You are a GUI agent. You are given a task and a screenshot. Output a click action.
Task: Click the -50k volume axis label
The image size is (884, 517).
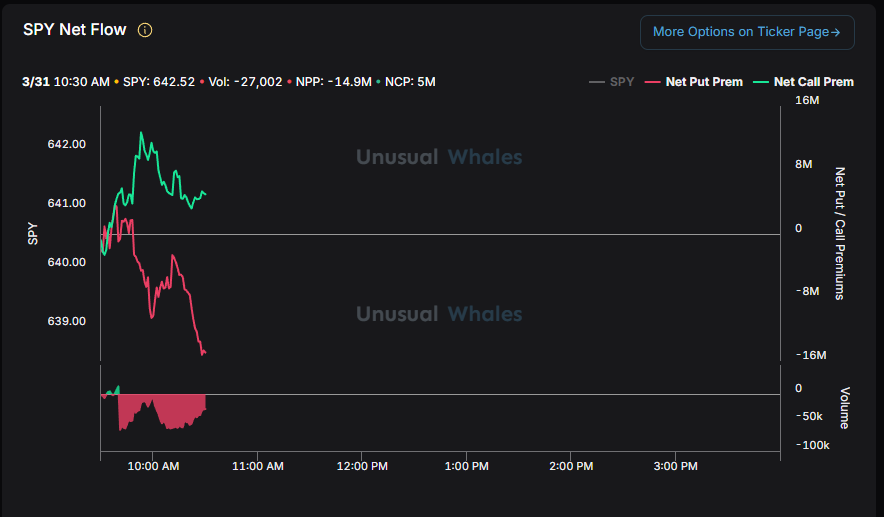(x=809, y=416)
